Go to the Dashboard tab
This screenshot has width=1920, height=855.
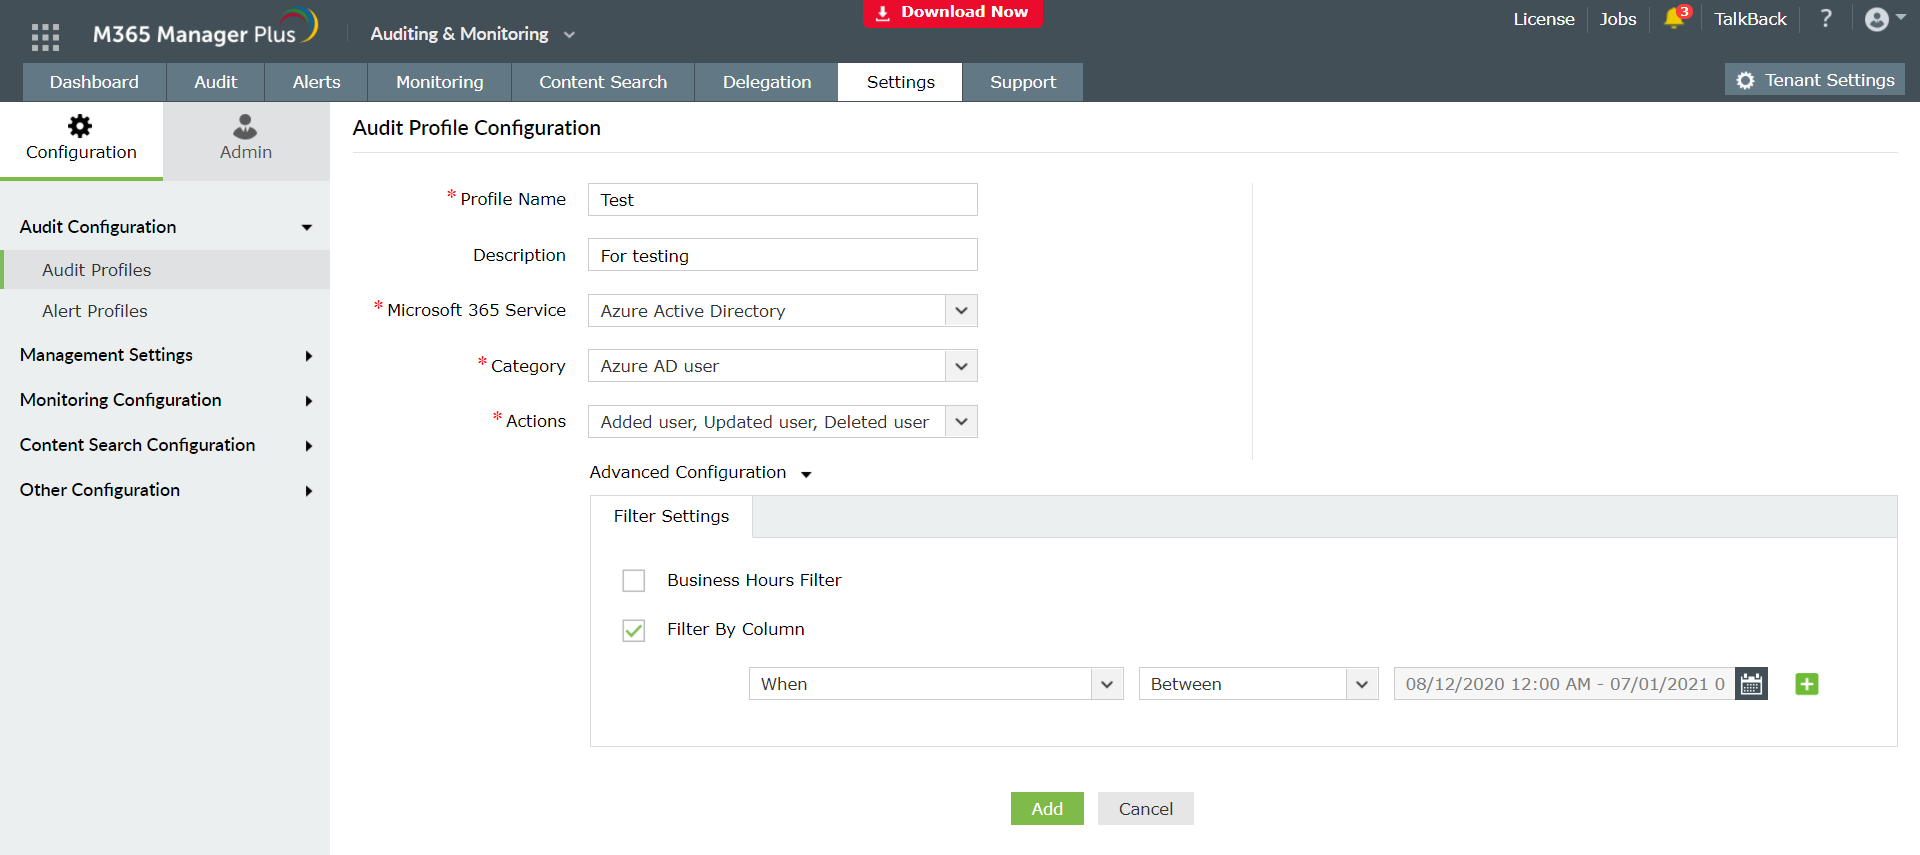pyautogui.click(x=94, y=82)
